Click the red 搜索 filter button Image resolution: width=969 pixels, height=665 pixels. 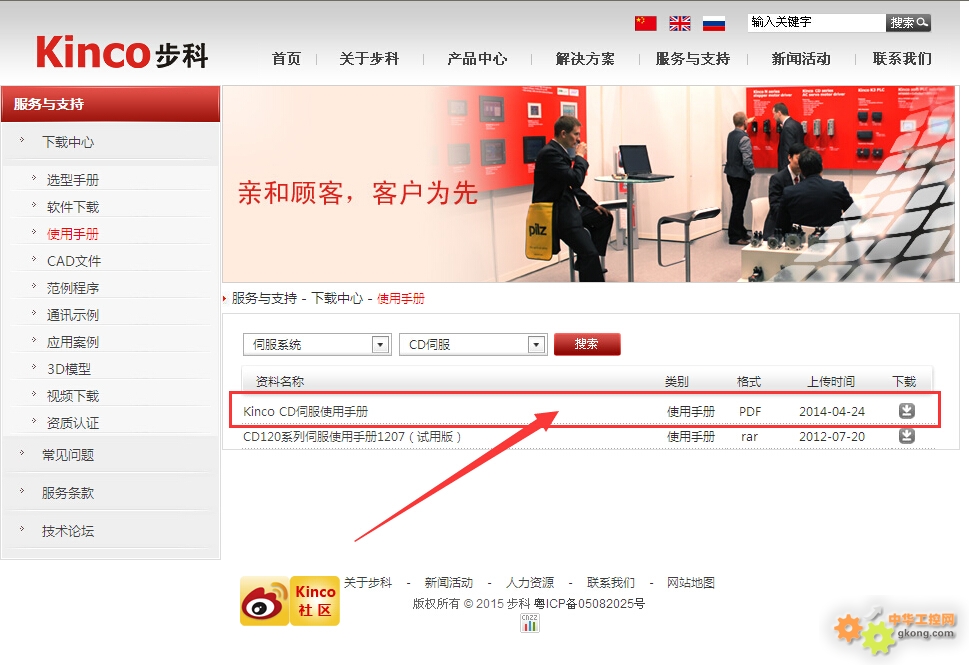pyautogui.click(x=587, y=344)
